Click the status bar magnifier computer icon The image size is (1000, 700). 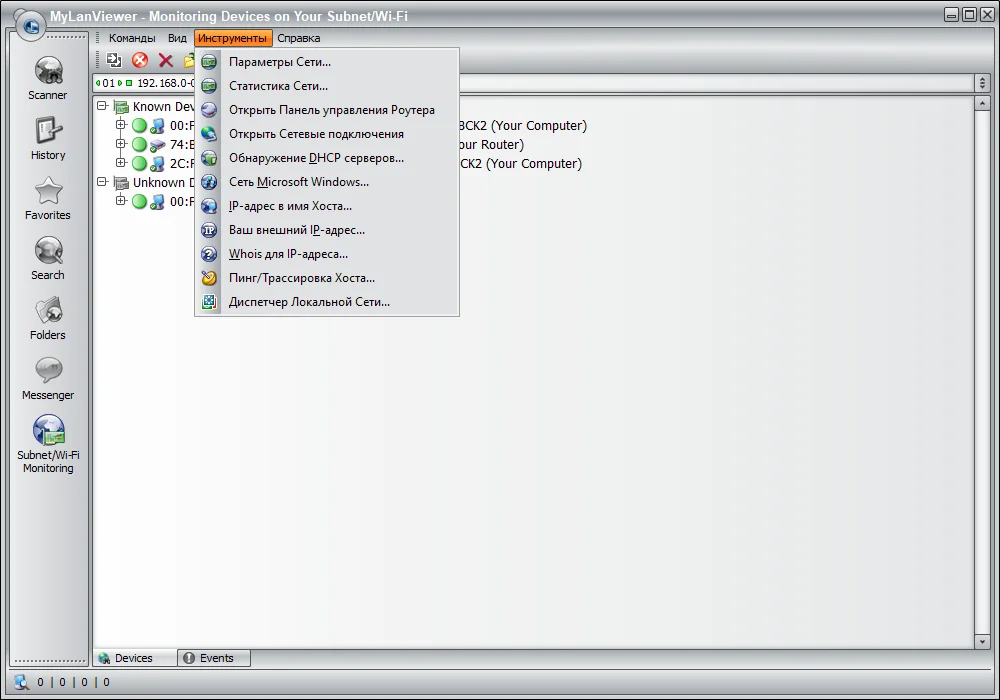[x=22, y=682]
